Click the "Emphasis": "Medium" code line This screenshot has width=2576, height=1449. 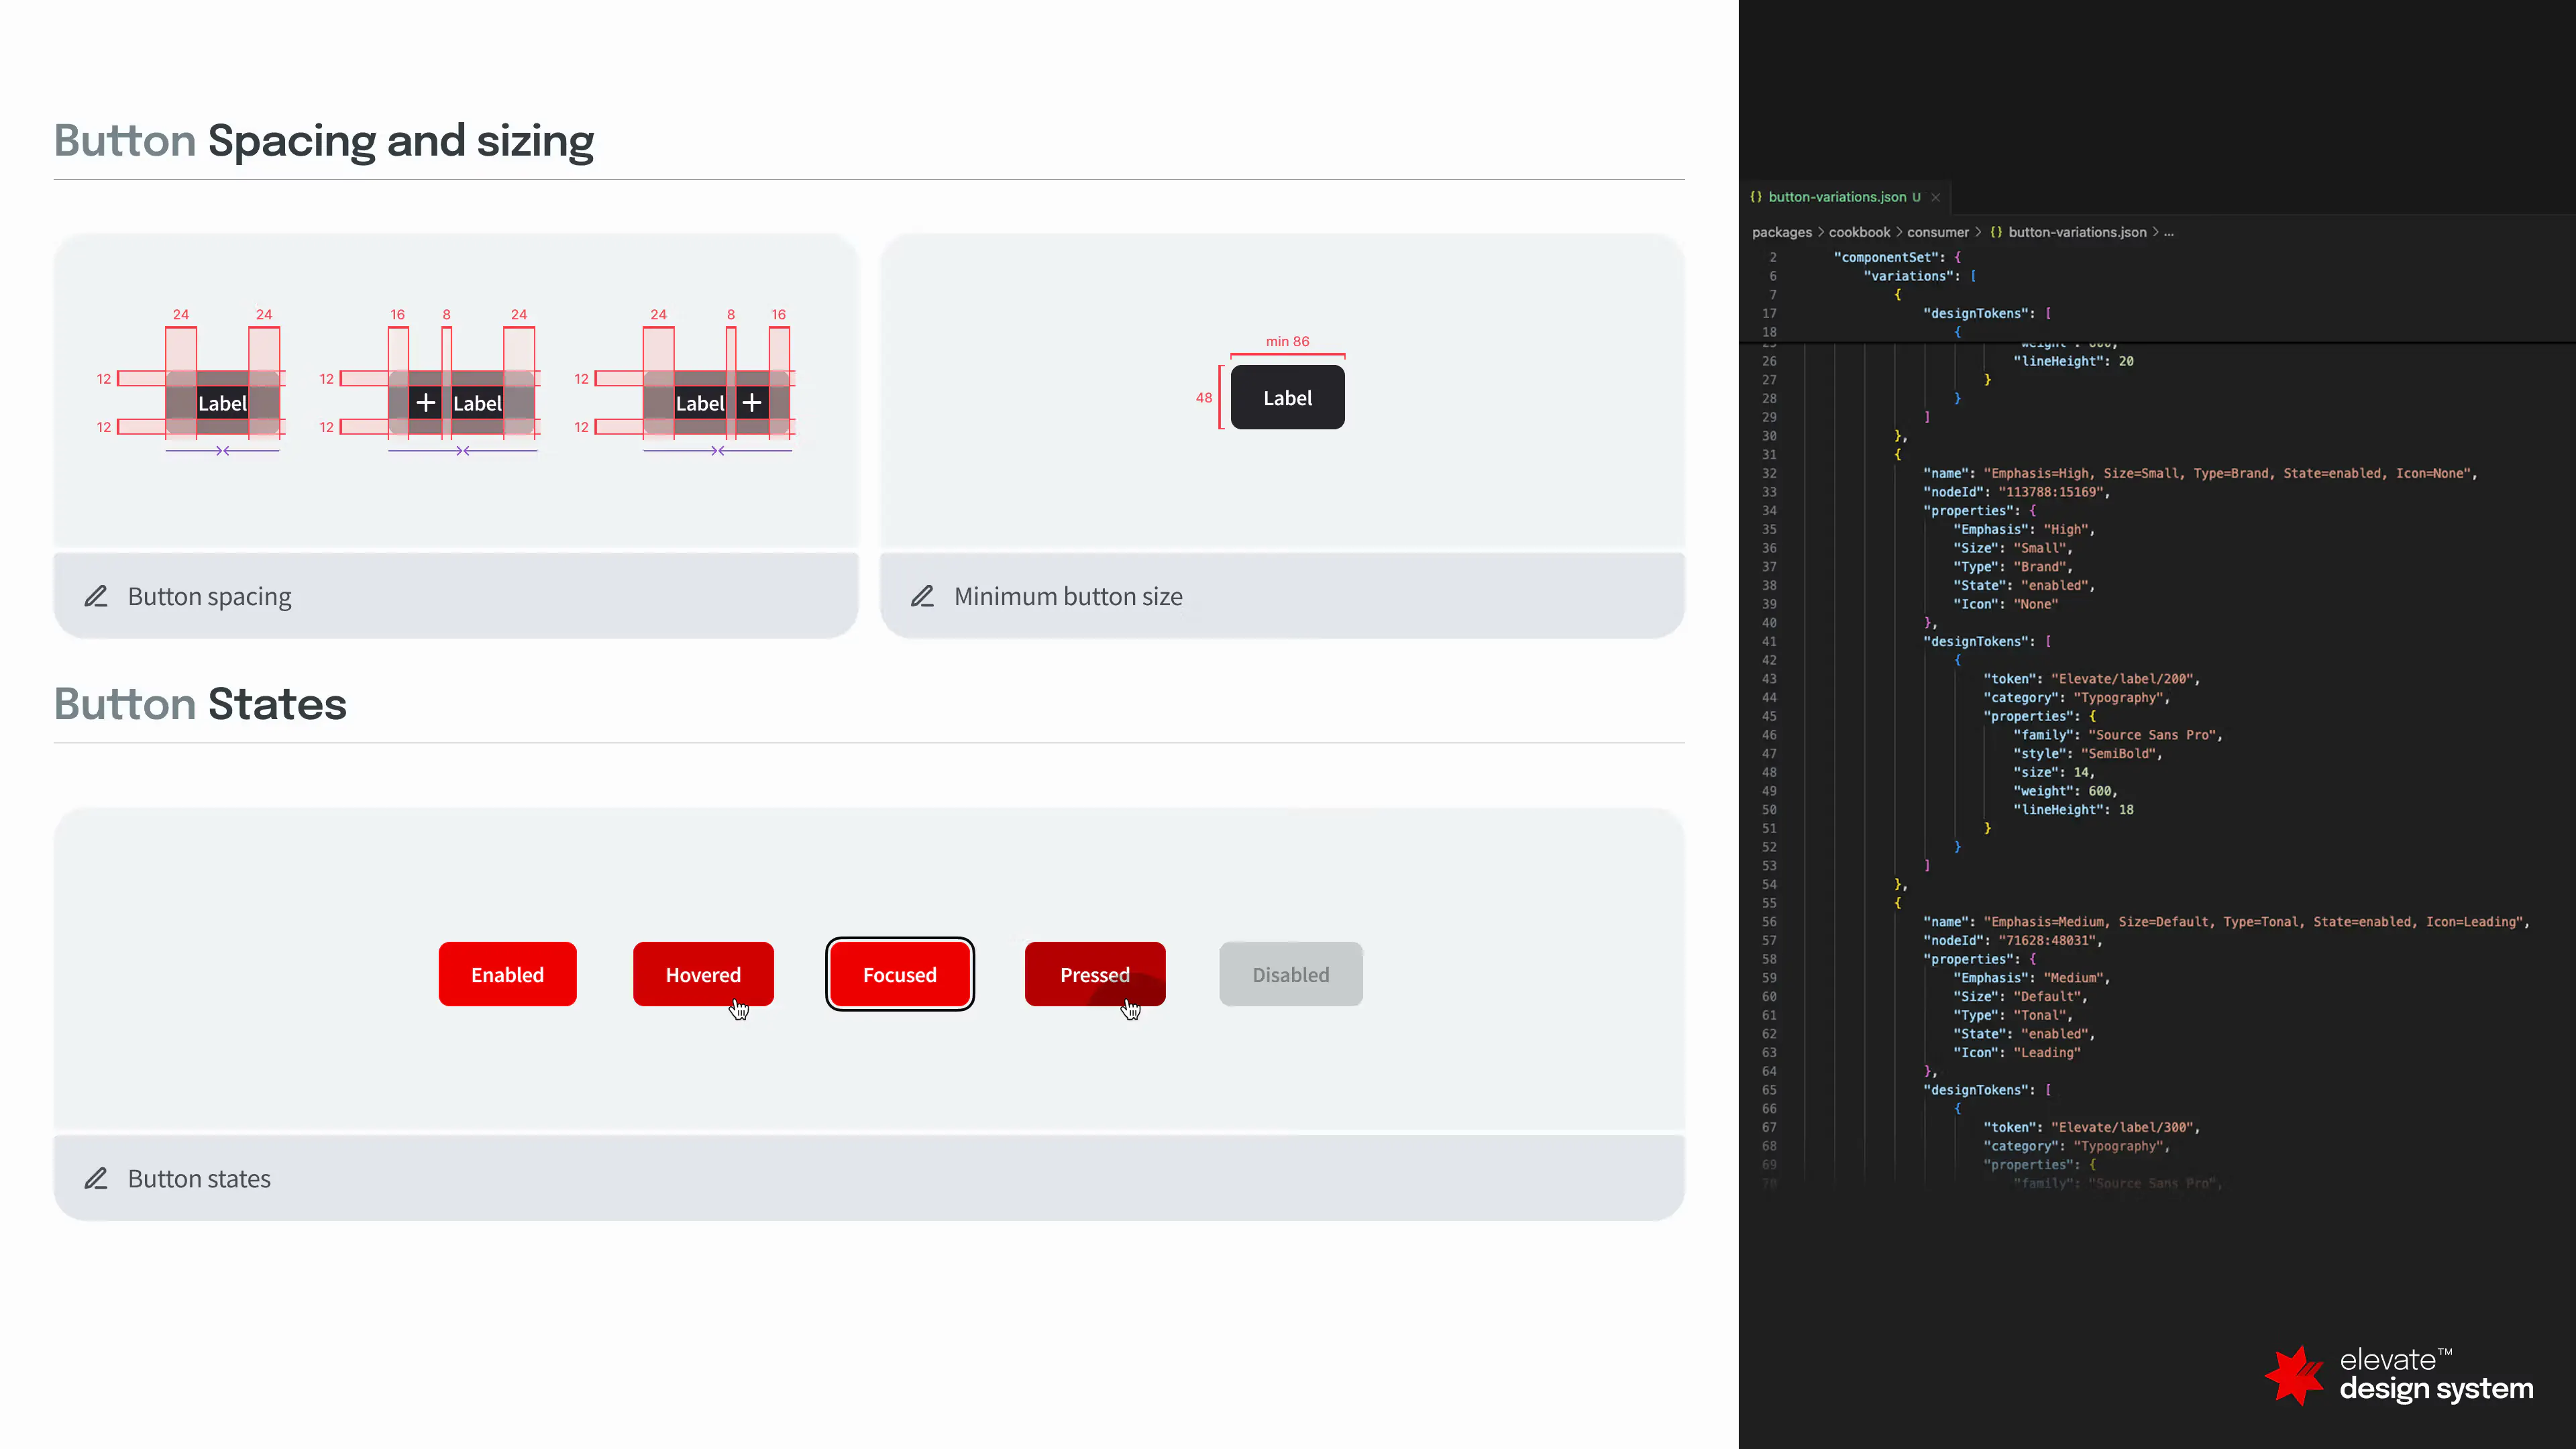2031,978
